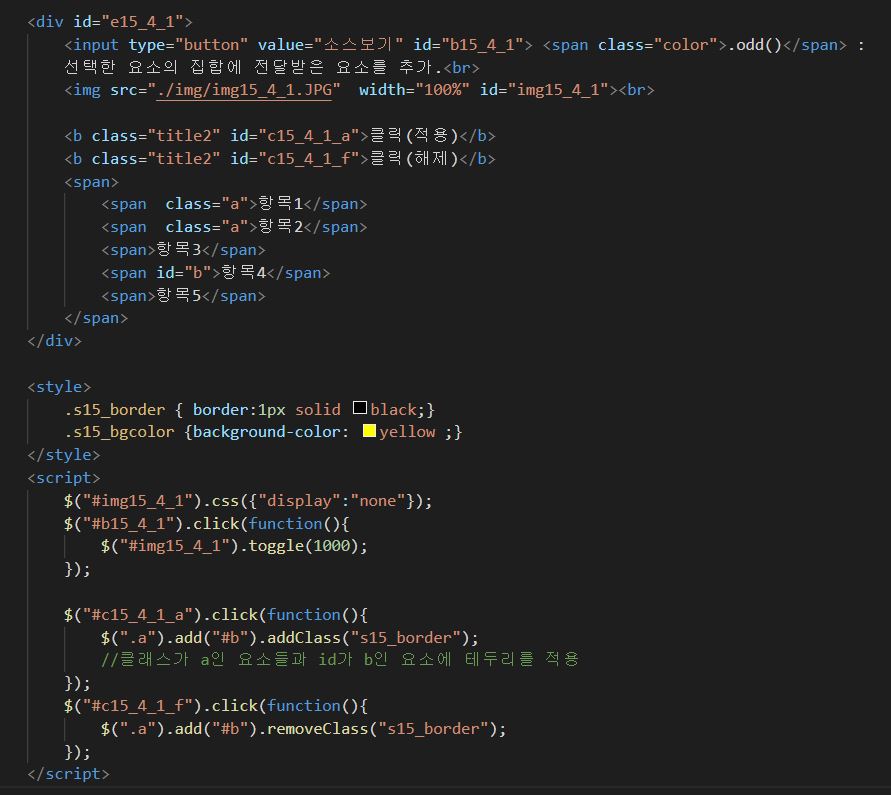
Task: Click the .s15_border selector
Action: click(x=115, y=409)
